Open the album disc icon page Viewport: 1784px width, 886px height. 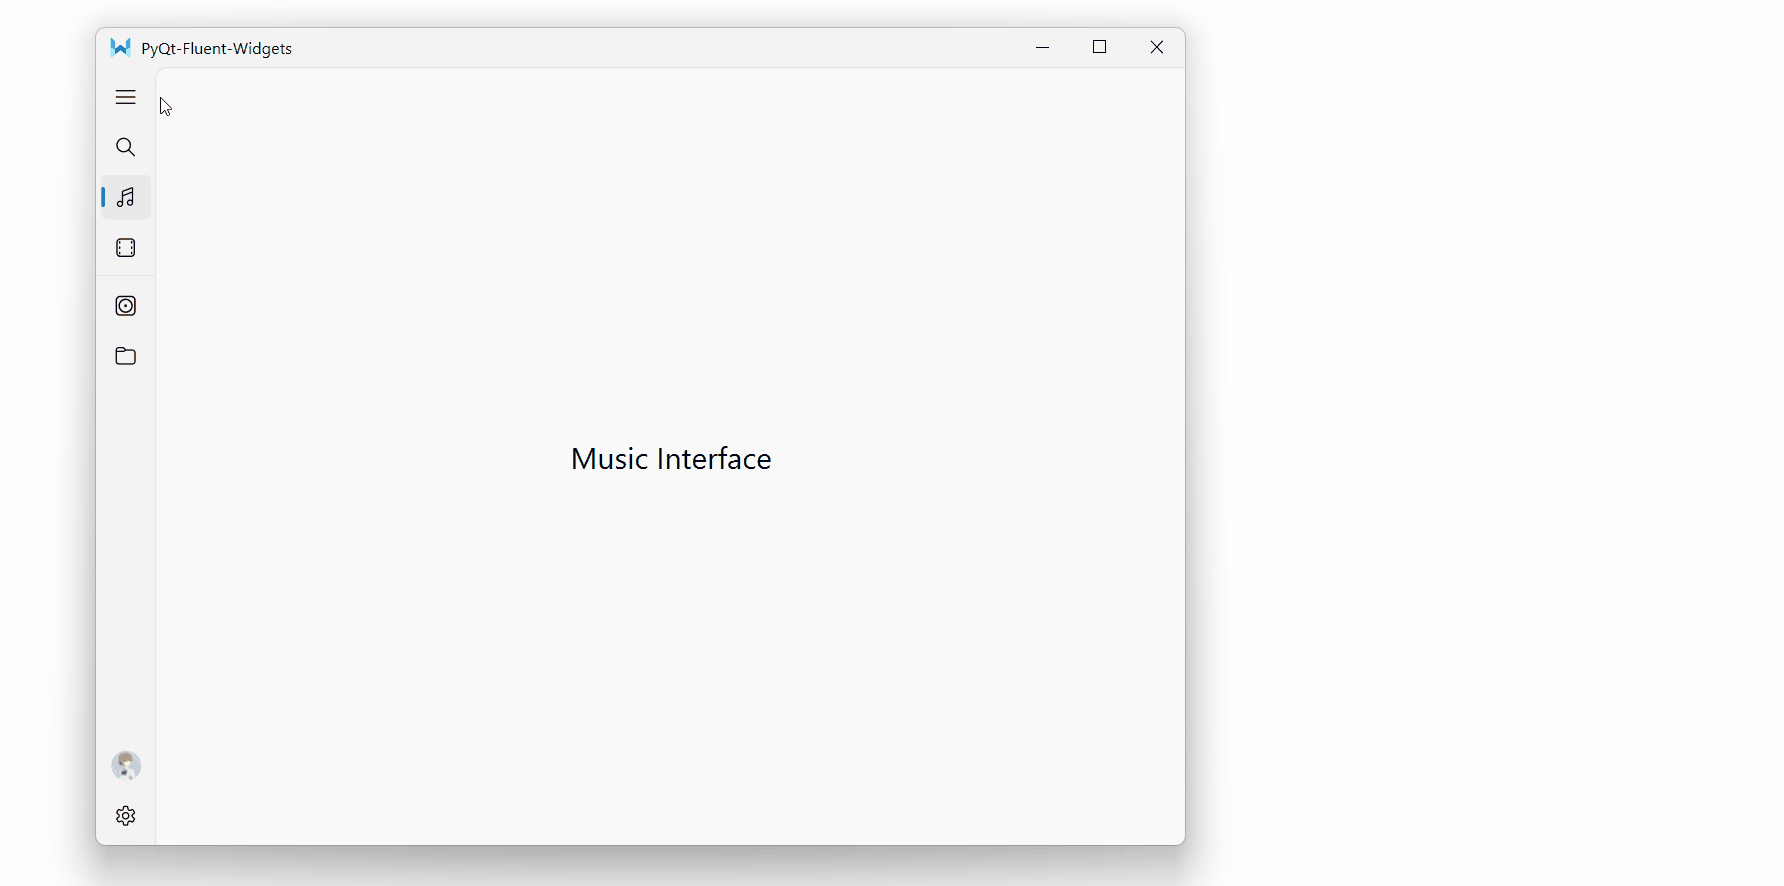click(125, 306)
